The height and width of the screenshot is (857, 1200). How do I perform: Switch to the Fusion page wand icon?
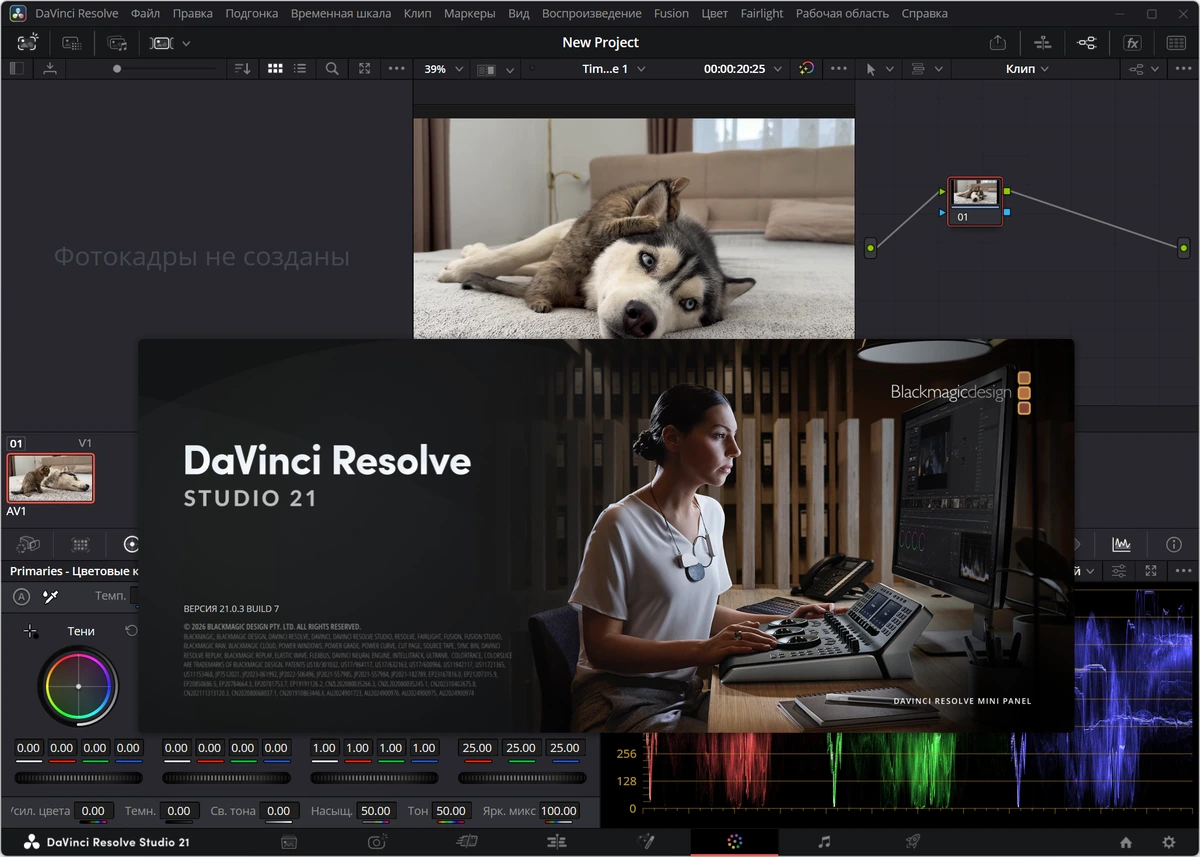click(646, 842)
